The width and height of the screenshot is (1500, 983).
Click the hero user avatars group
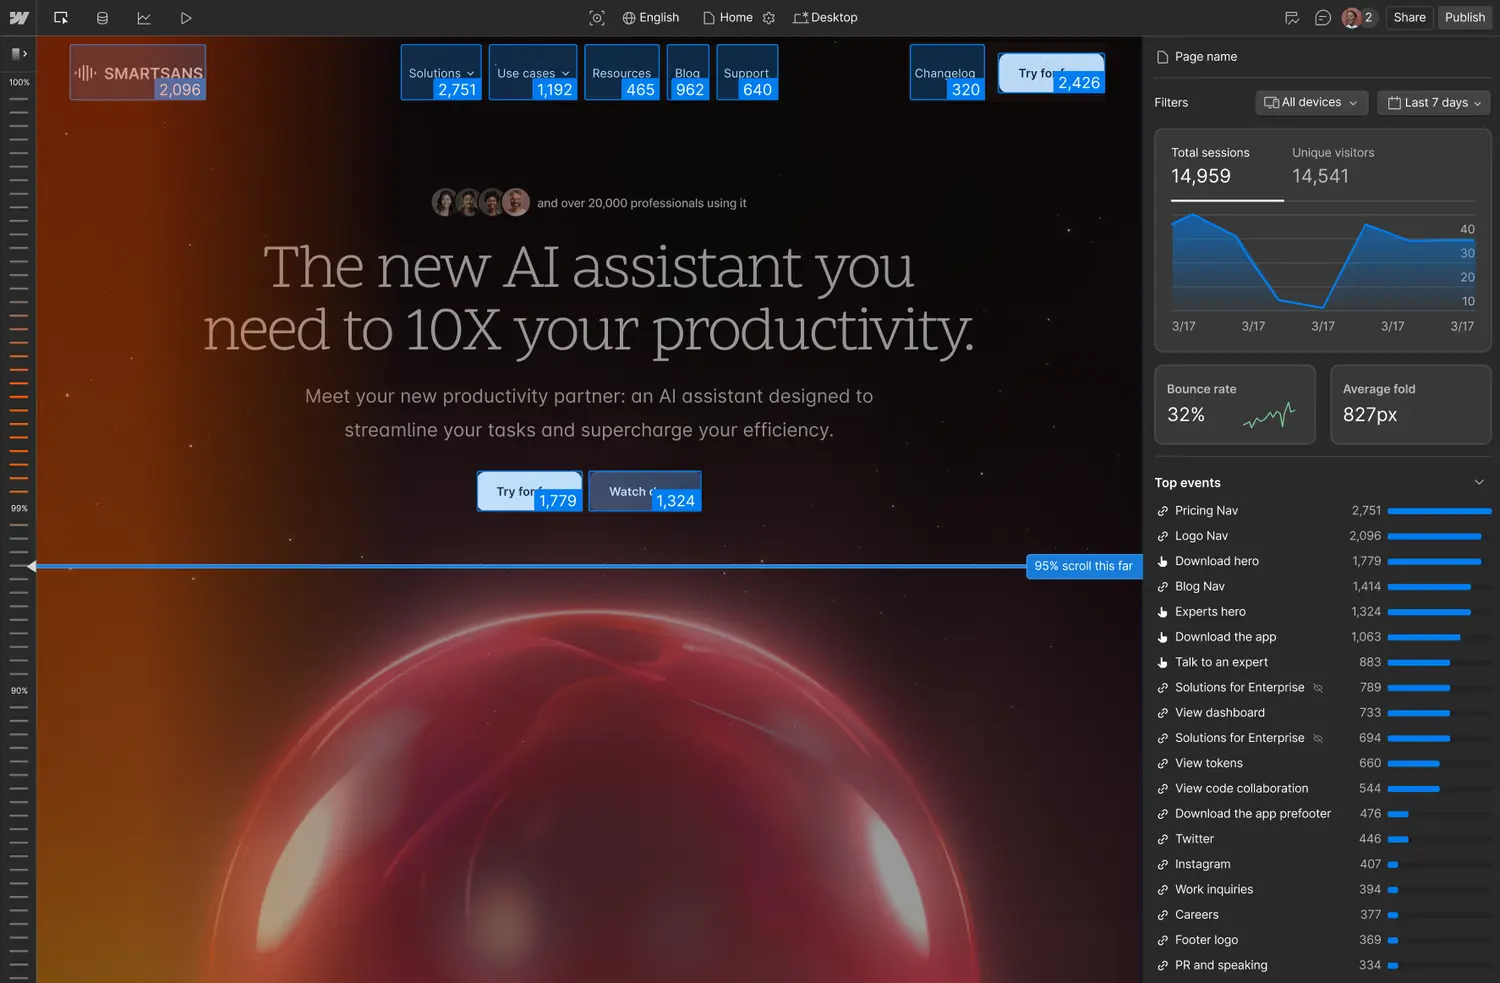481,203
